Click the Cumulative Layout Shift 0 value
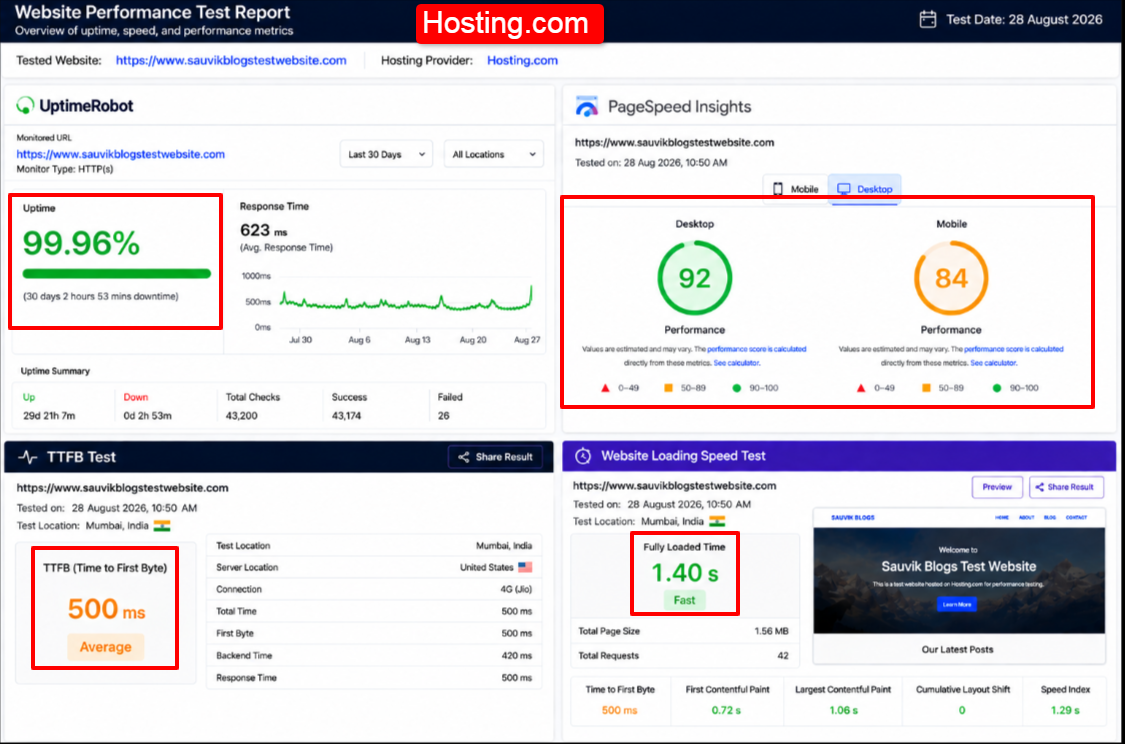 (962, 710)
